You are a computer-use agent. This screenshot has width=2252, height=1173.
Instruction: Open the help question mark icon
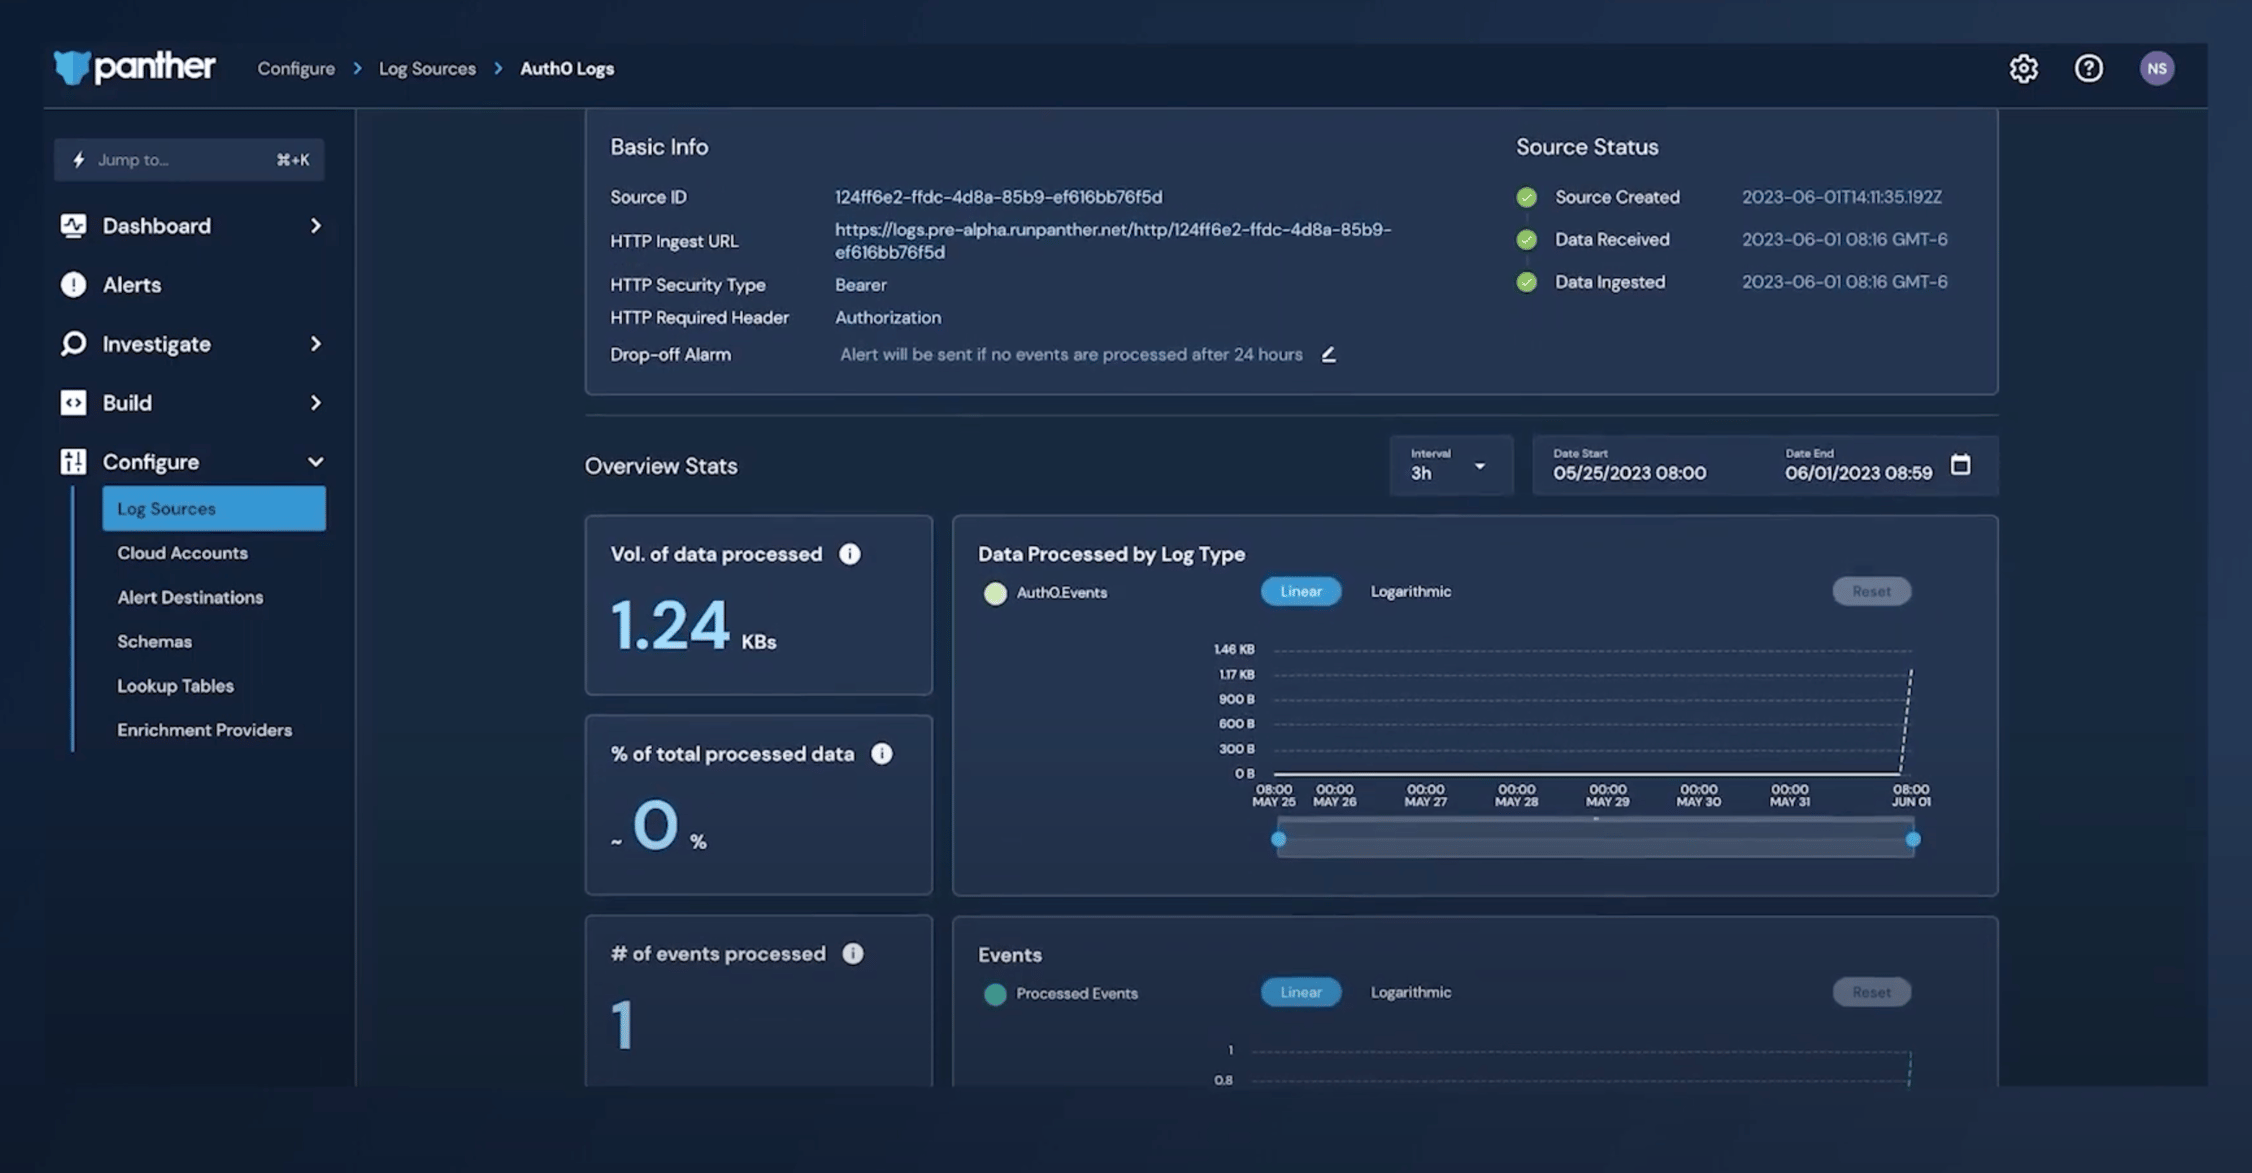(x=2088, y=68)
